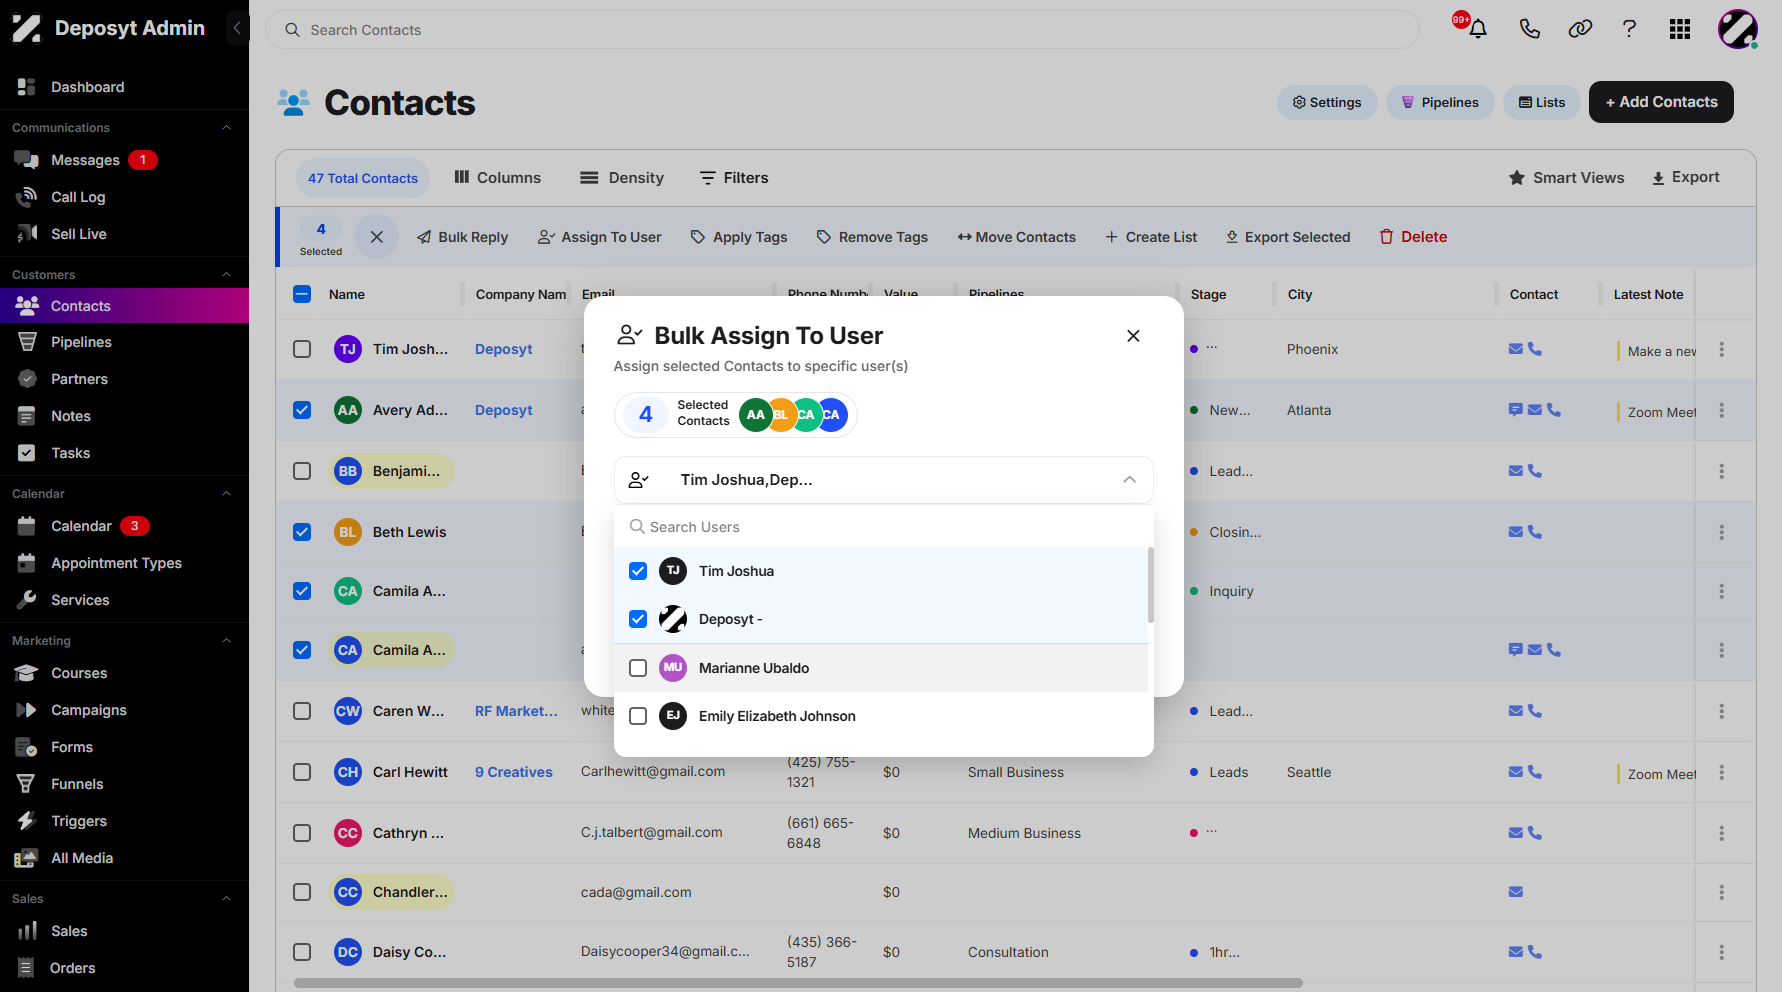Open the three-dot menu for Daisy Co row
This screenshot has width=1782, height=992.
pyautogui.click(x=1722, y=952)
